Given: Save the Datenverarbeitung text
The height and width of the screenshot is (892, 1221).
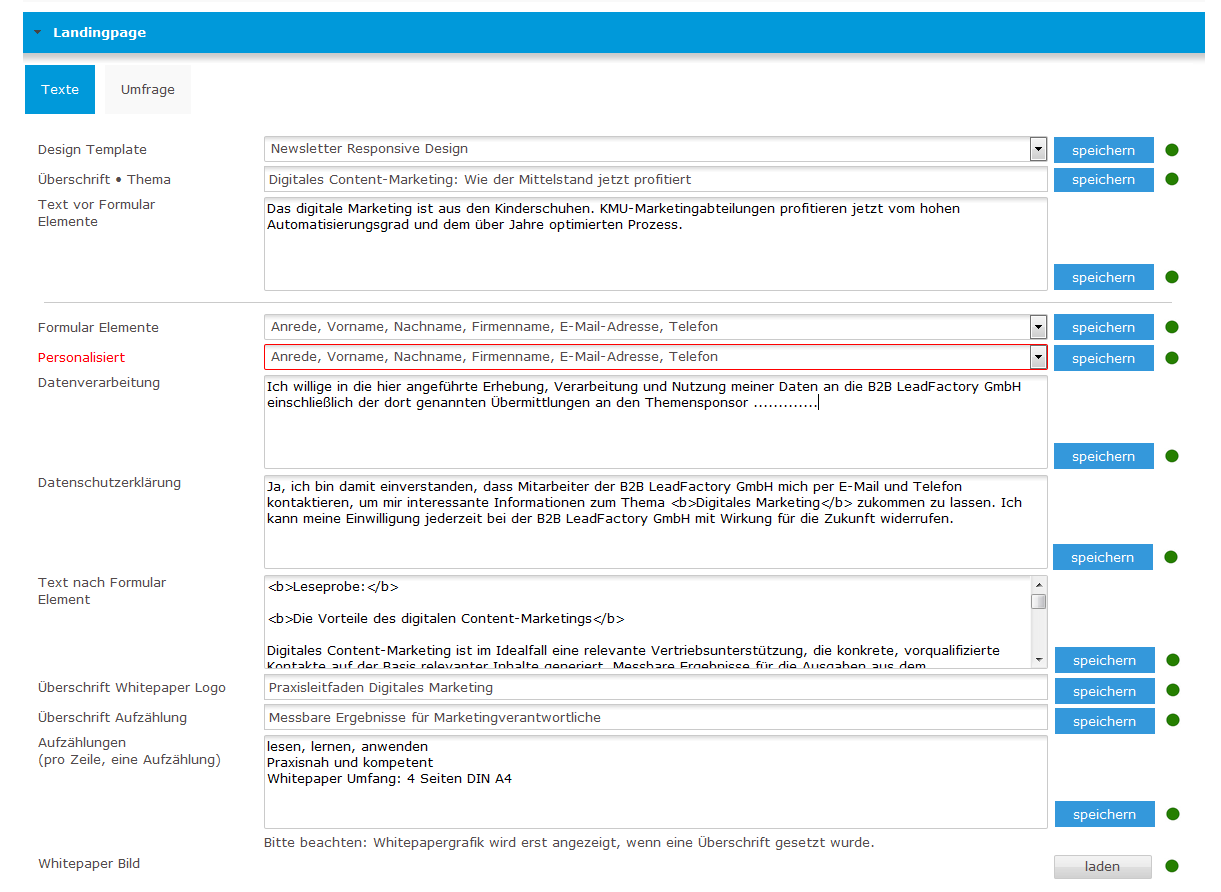Looking at the screenshot, I should [x=1104, y=456].
